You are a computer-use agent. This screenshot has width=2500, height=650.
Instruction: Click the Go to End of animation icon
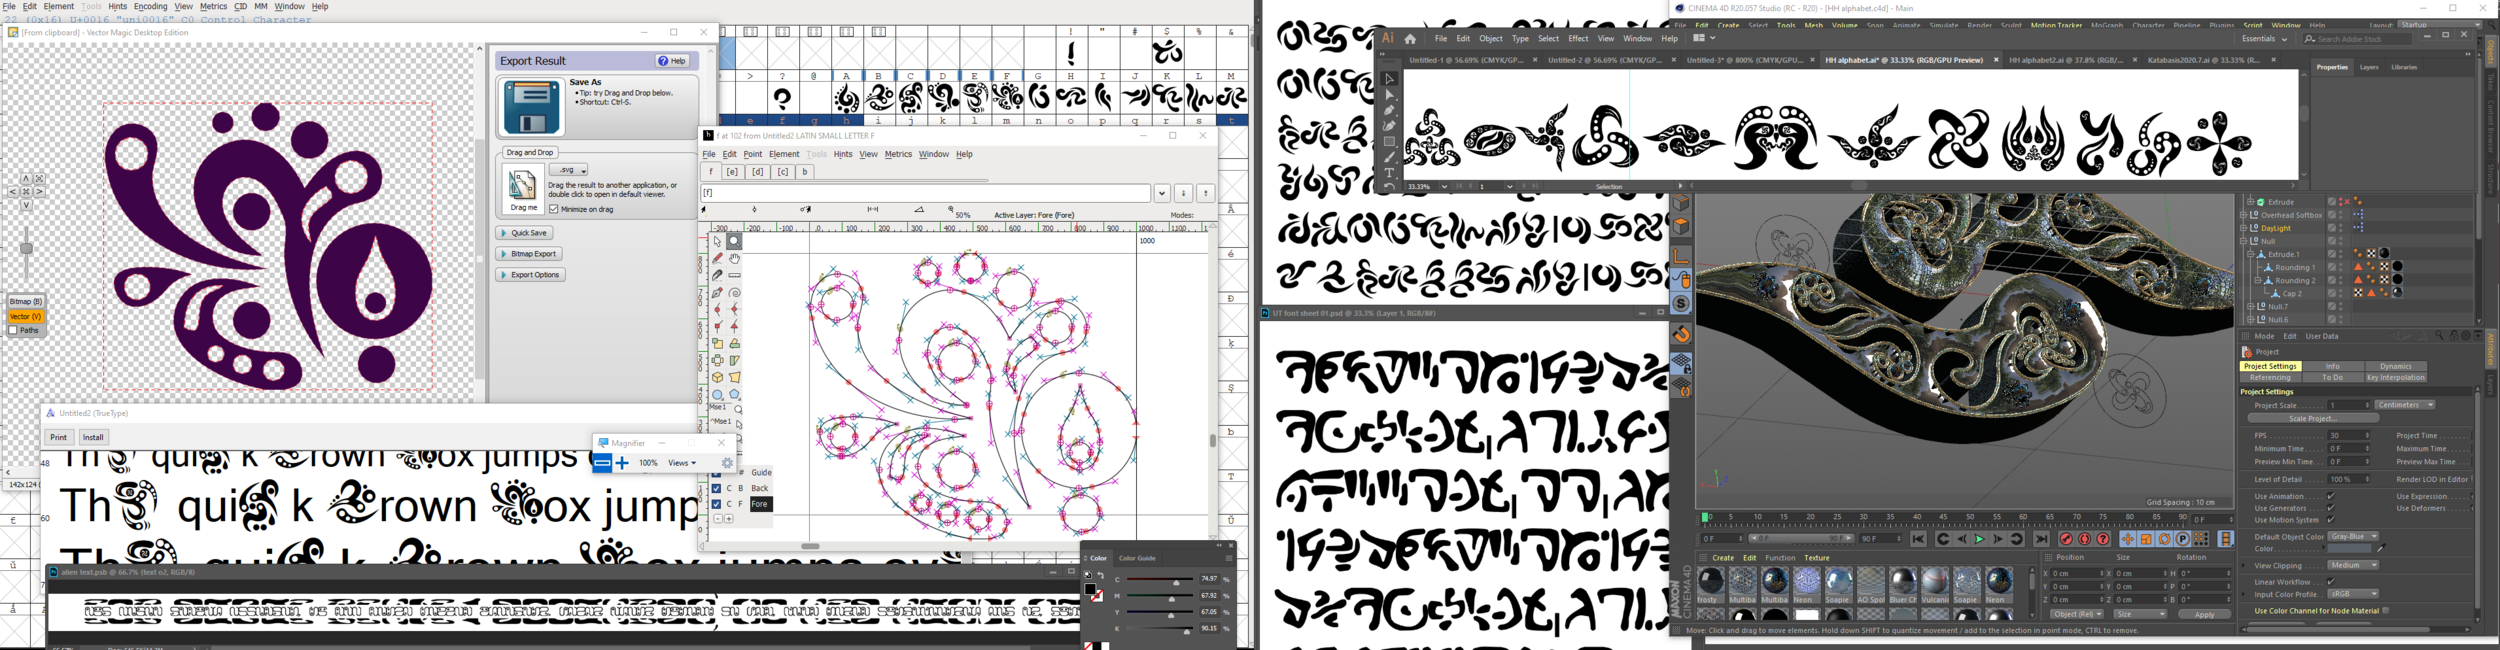pos(2042,539)
